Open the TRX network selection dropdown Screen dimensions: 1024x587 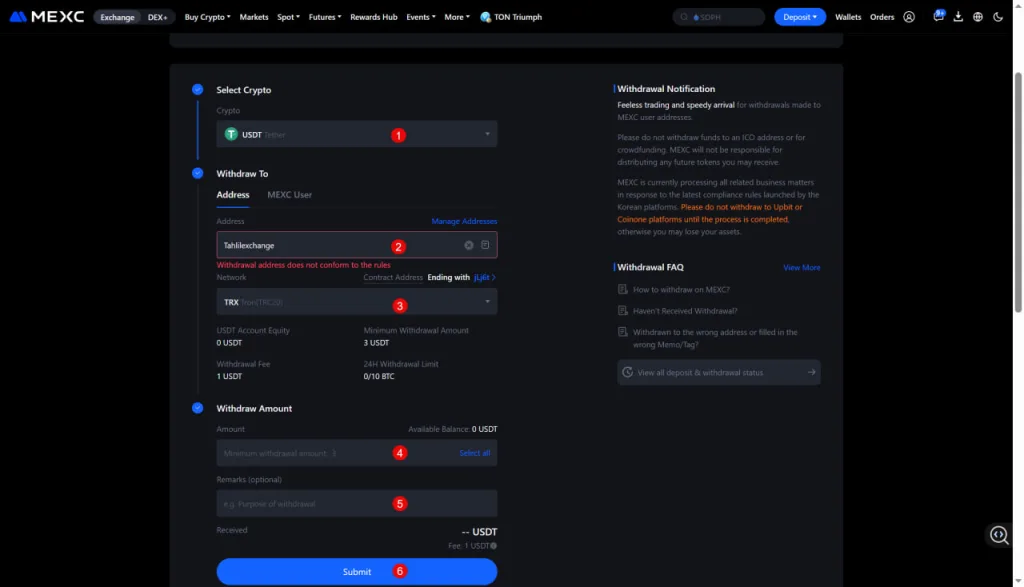(x=357, y=302)
